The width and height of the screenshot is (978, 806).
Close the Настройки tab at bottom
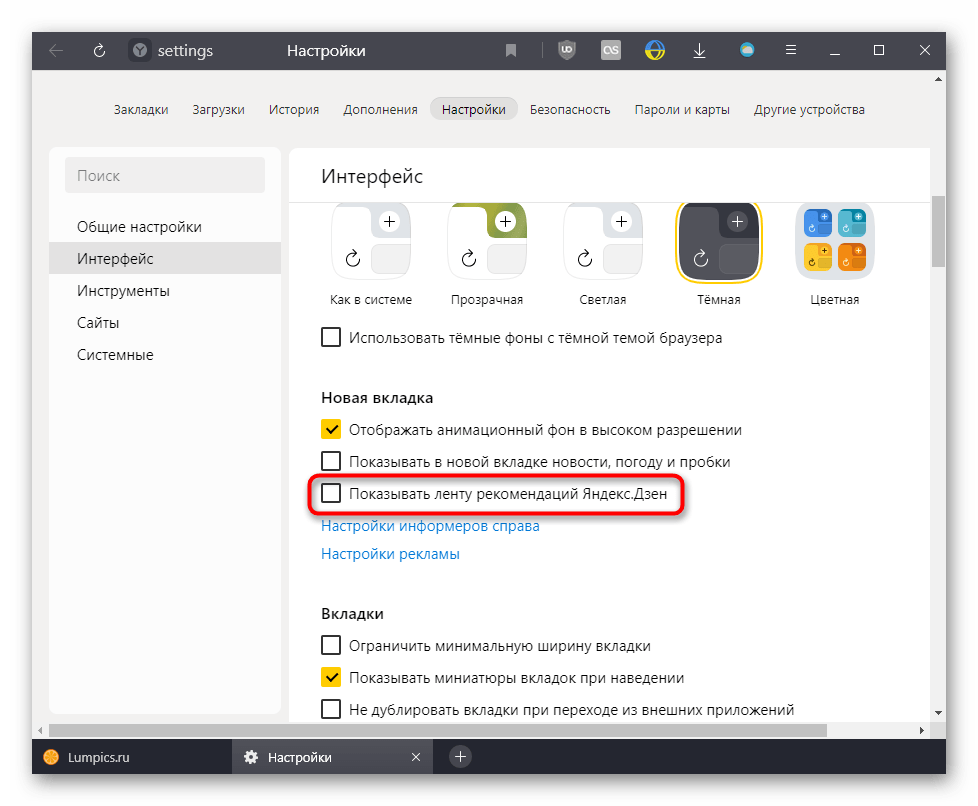click(x=416, y=757)
